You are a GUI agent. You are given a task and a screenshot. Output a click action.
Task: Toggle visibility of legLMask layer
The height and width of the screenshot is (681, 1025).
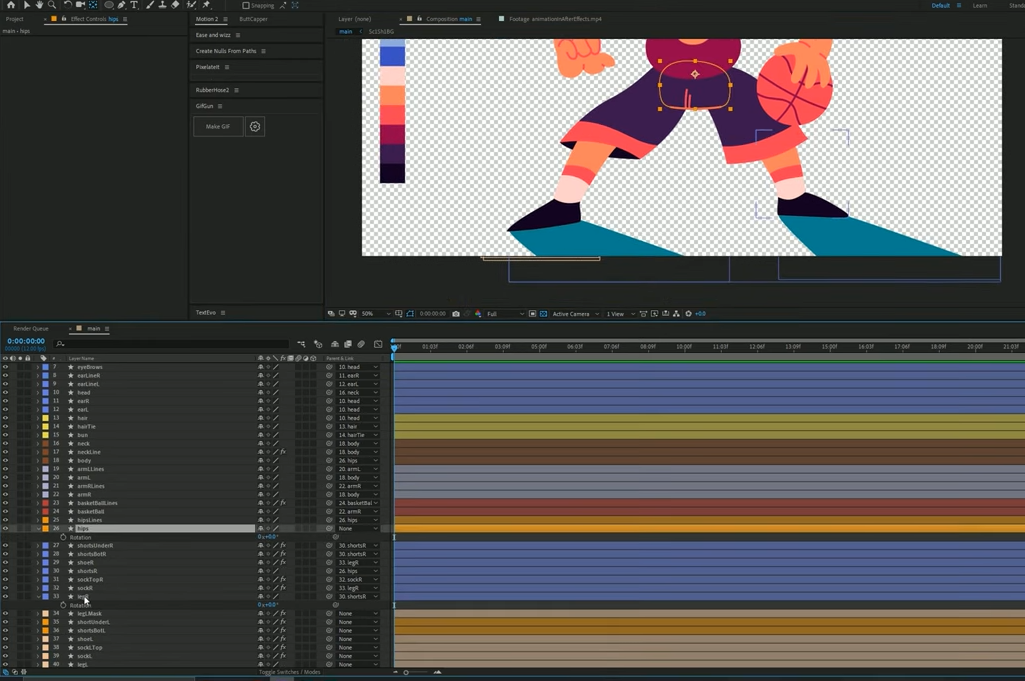(5, 614)
